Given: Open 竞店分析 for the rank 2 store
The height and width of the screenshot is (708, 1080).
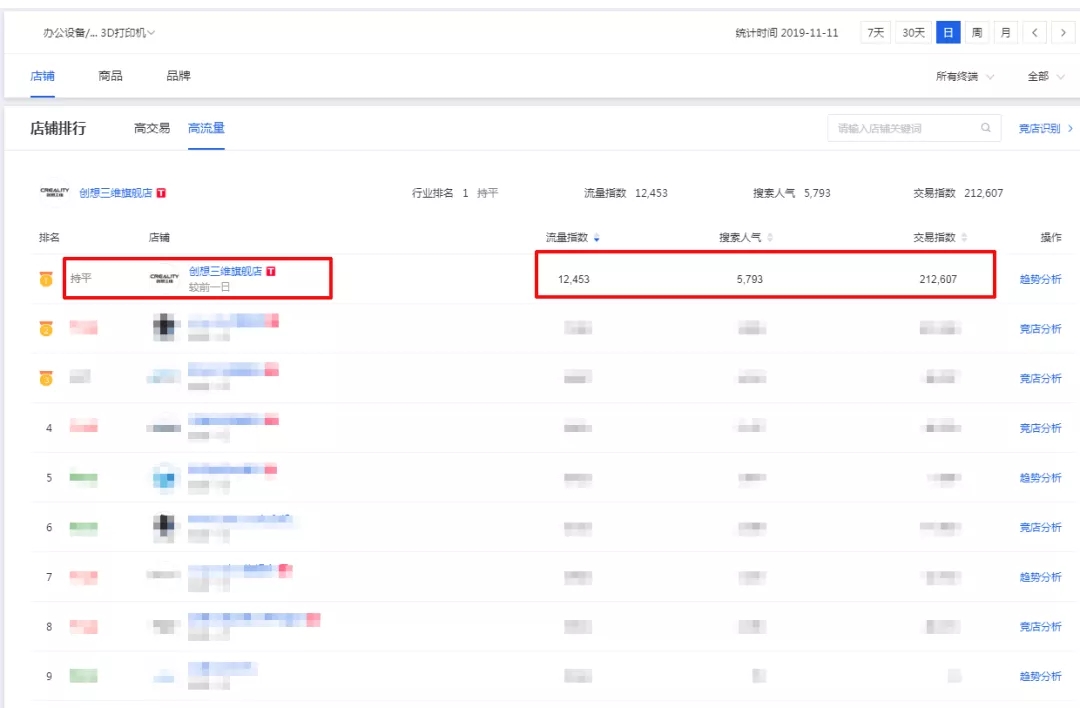Looking at the screenshot, I should 1040,329.
